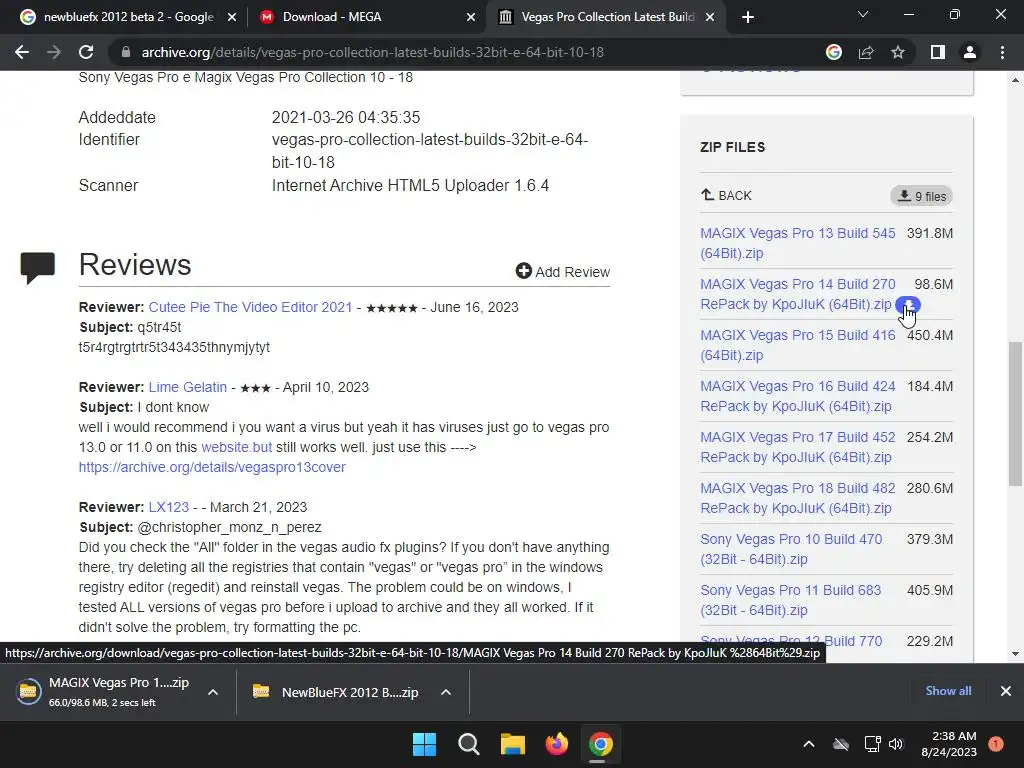Open the tab search dropdown
Image resolution: width=1024 pixels, height=768 pixels.
click(863, 14)
